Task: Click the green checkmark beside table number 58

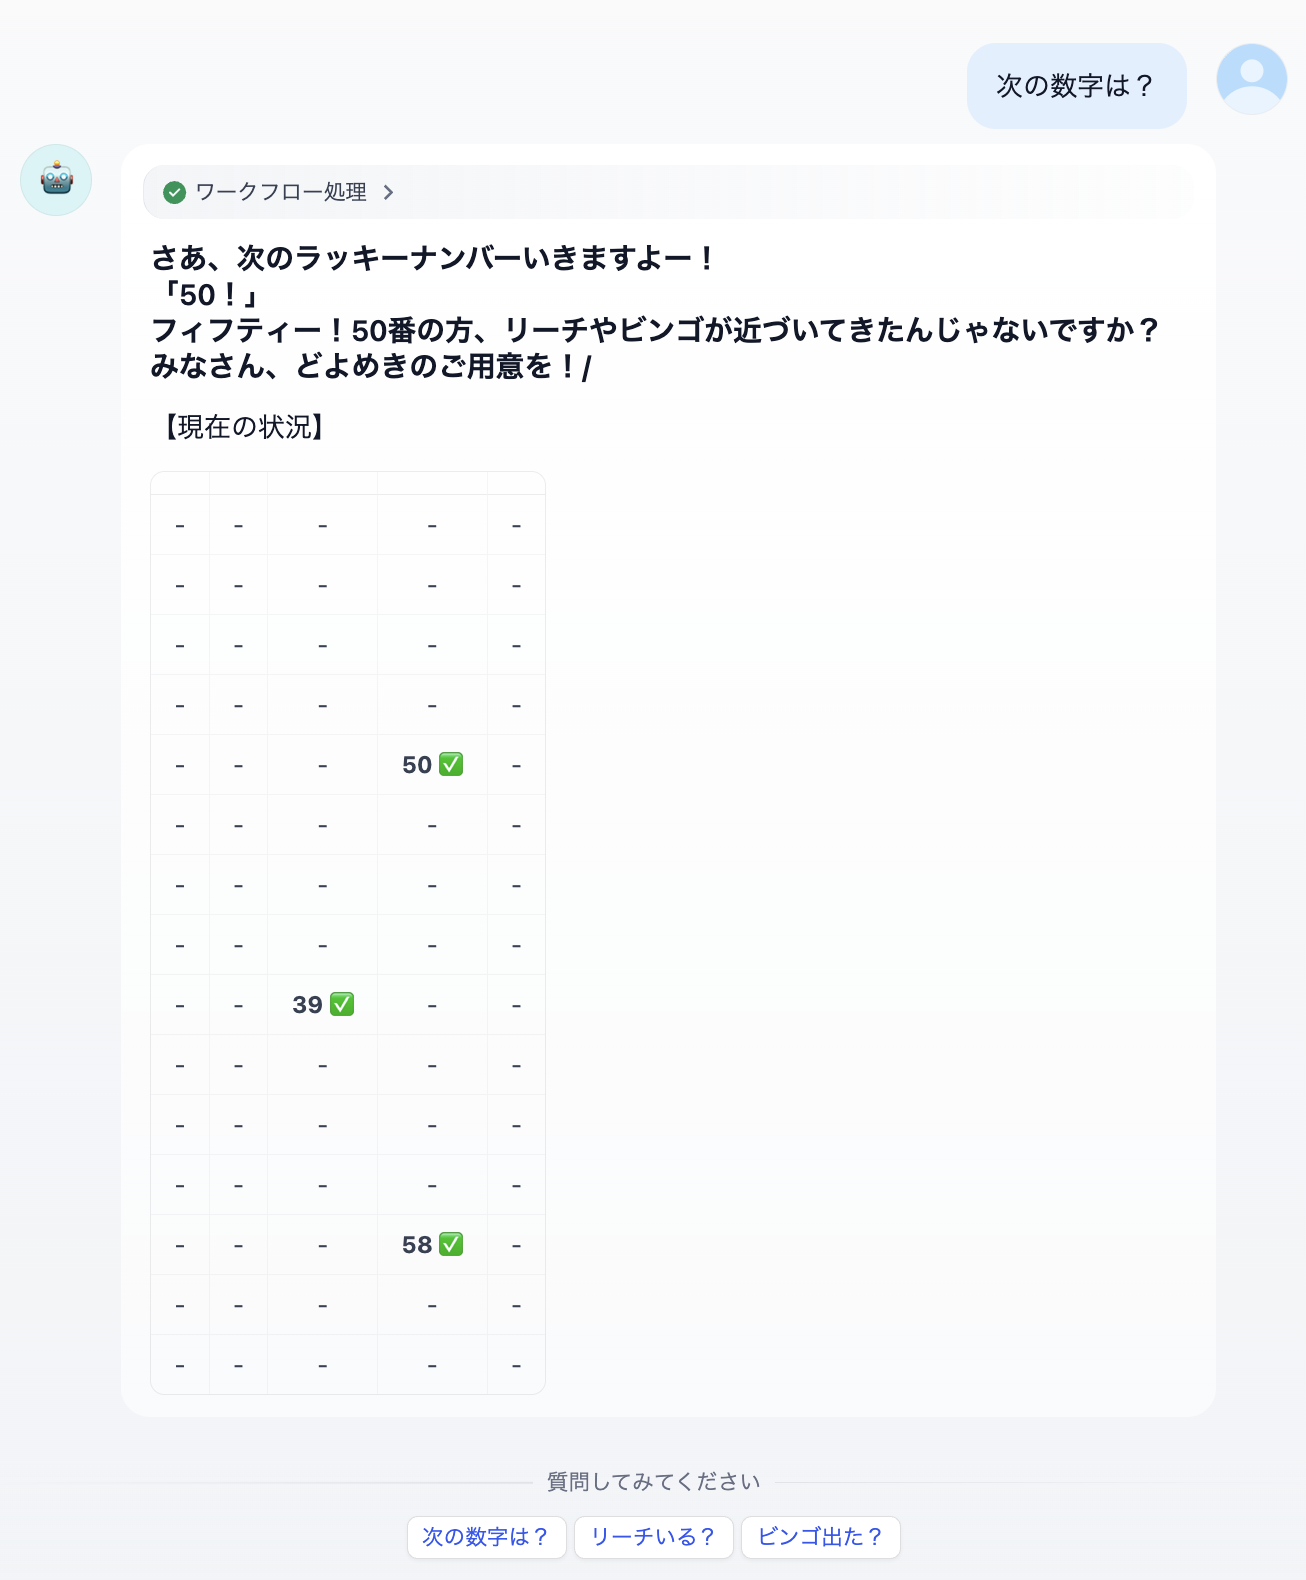Action: 451,1244
